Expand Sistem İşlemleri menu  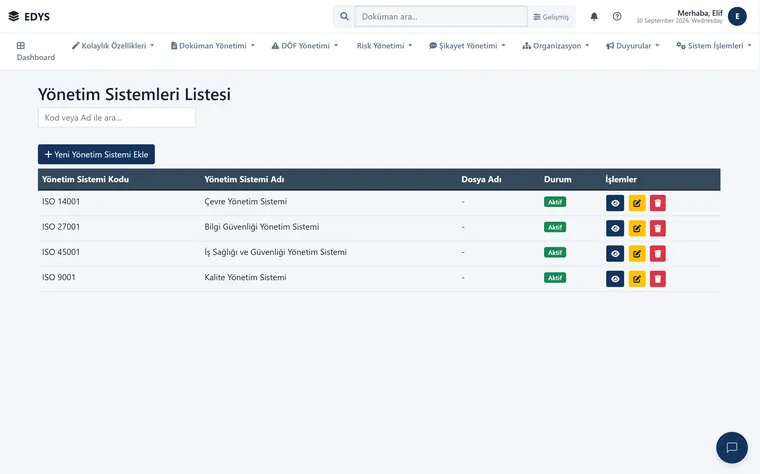pos(714,46)
